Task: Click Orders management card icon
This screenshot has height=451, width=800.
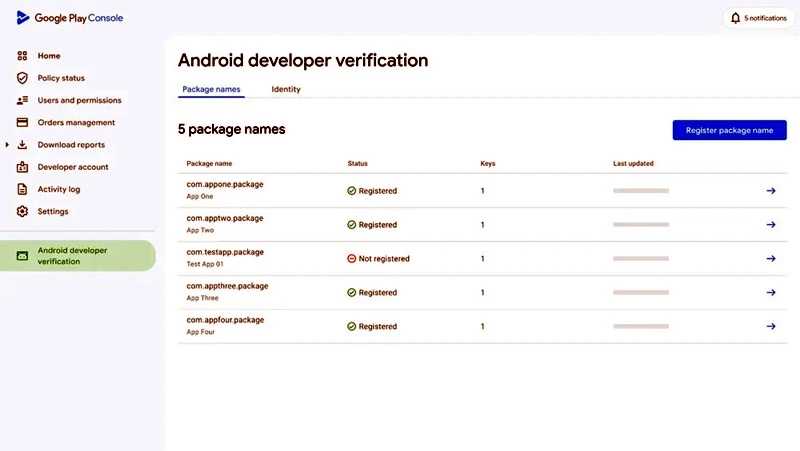Action: 22,122
